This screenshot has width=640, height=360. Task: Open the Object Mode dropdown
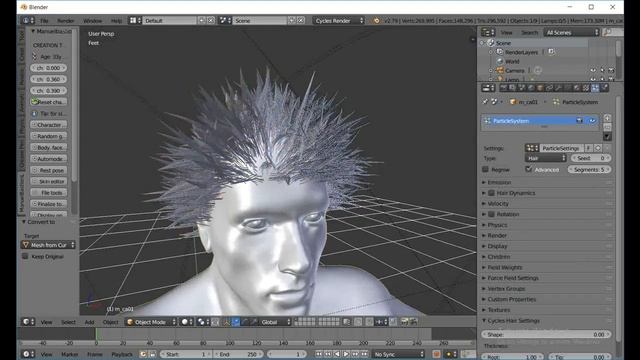click(x=151, y=322)
